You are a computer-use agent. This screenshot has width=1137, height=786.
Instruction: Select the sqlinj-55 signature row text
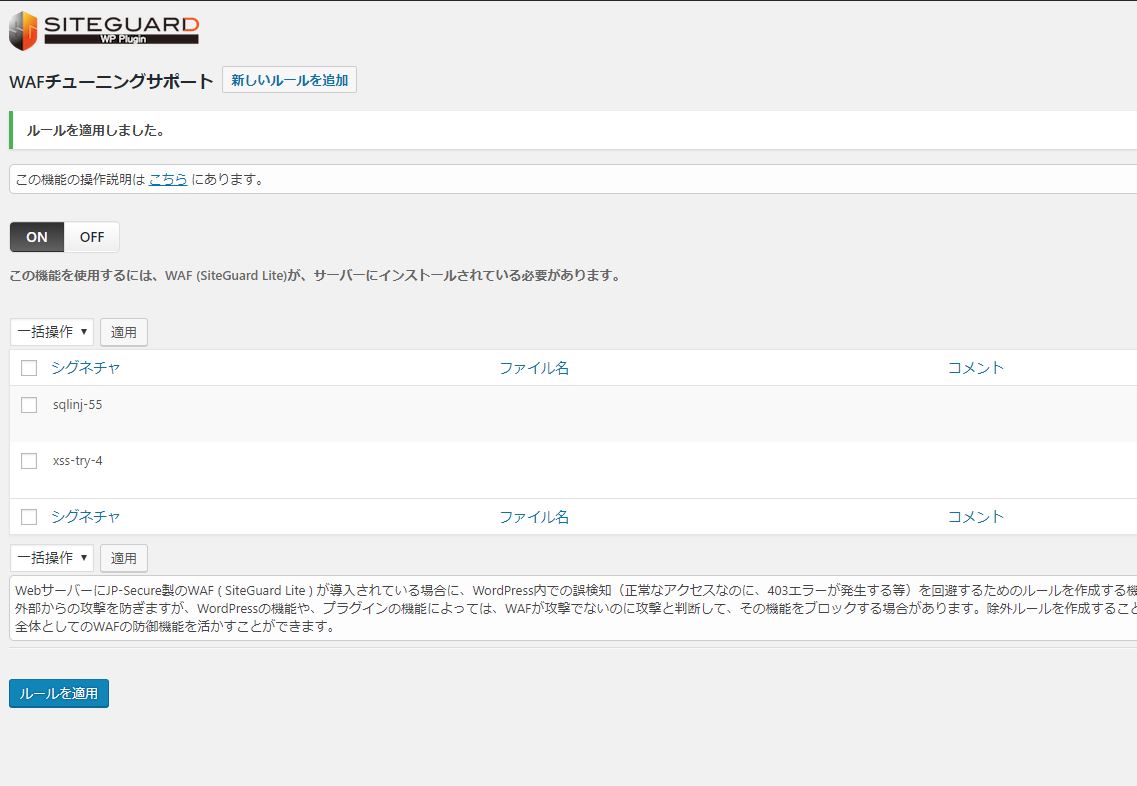[x=78, y=405]
